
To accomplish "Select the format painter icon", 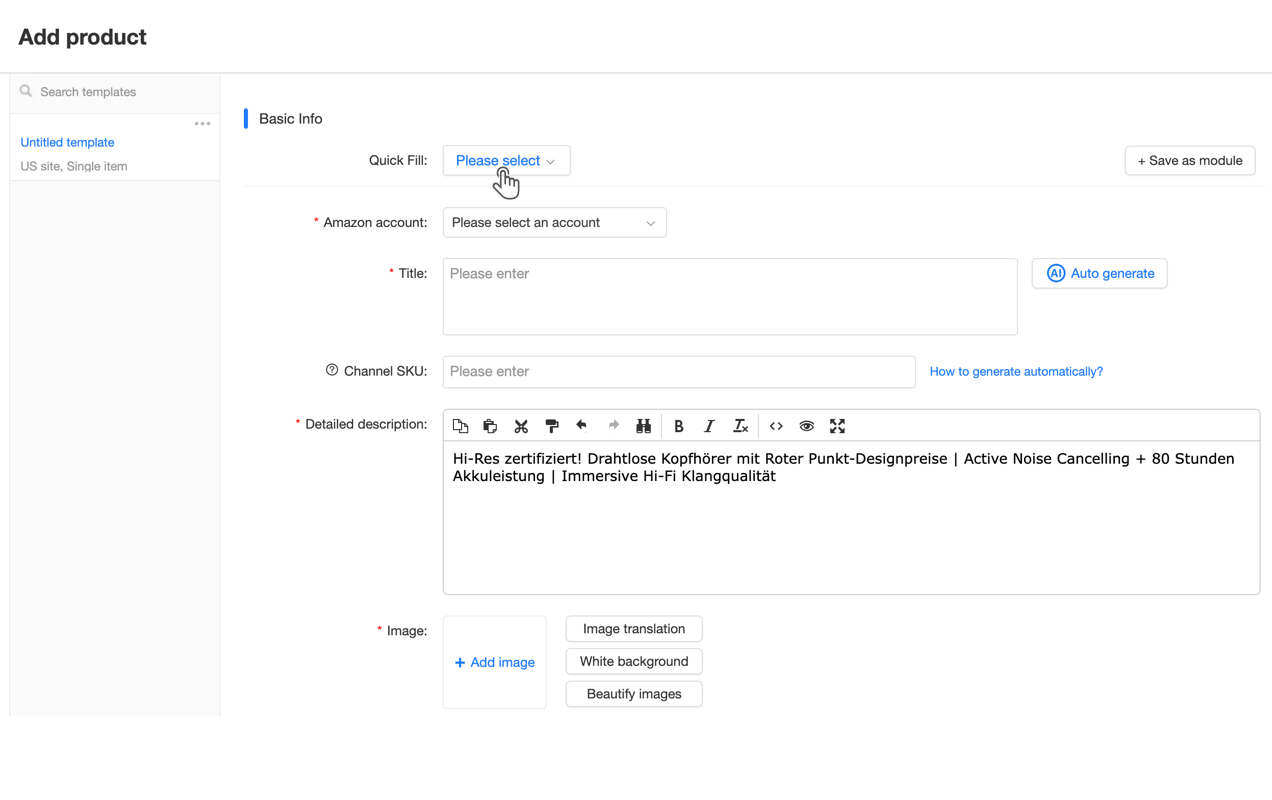I will [x=551, y=425].
